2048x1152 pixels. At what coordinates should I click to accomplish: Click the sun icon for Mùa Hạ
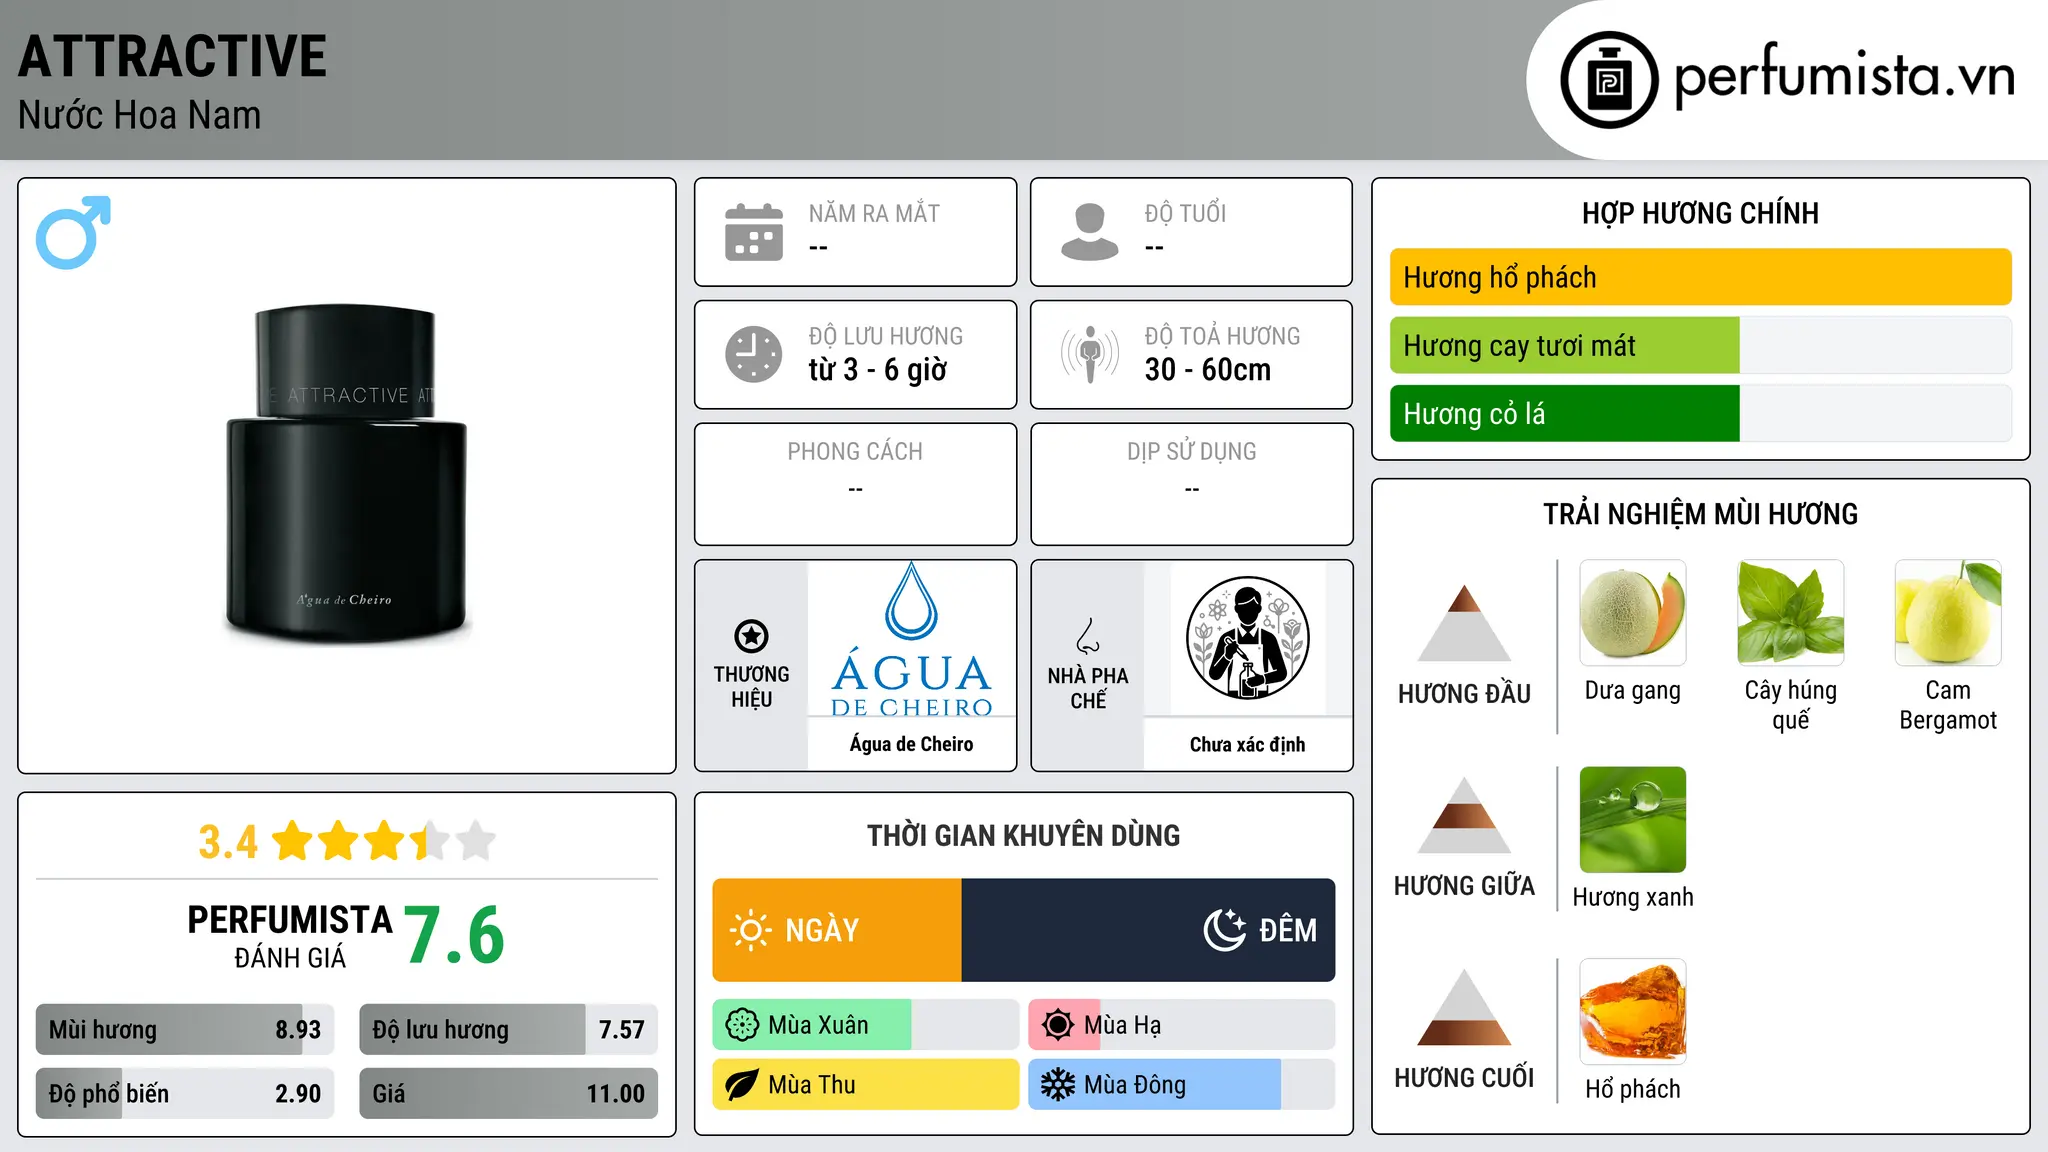[x=1058, y=1025]
